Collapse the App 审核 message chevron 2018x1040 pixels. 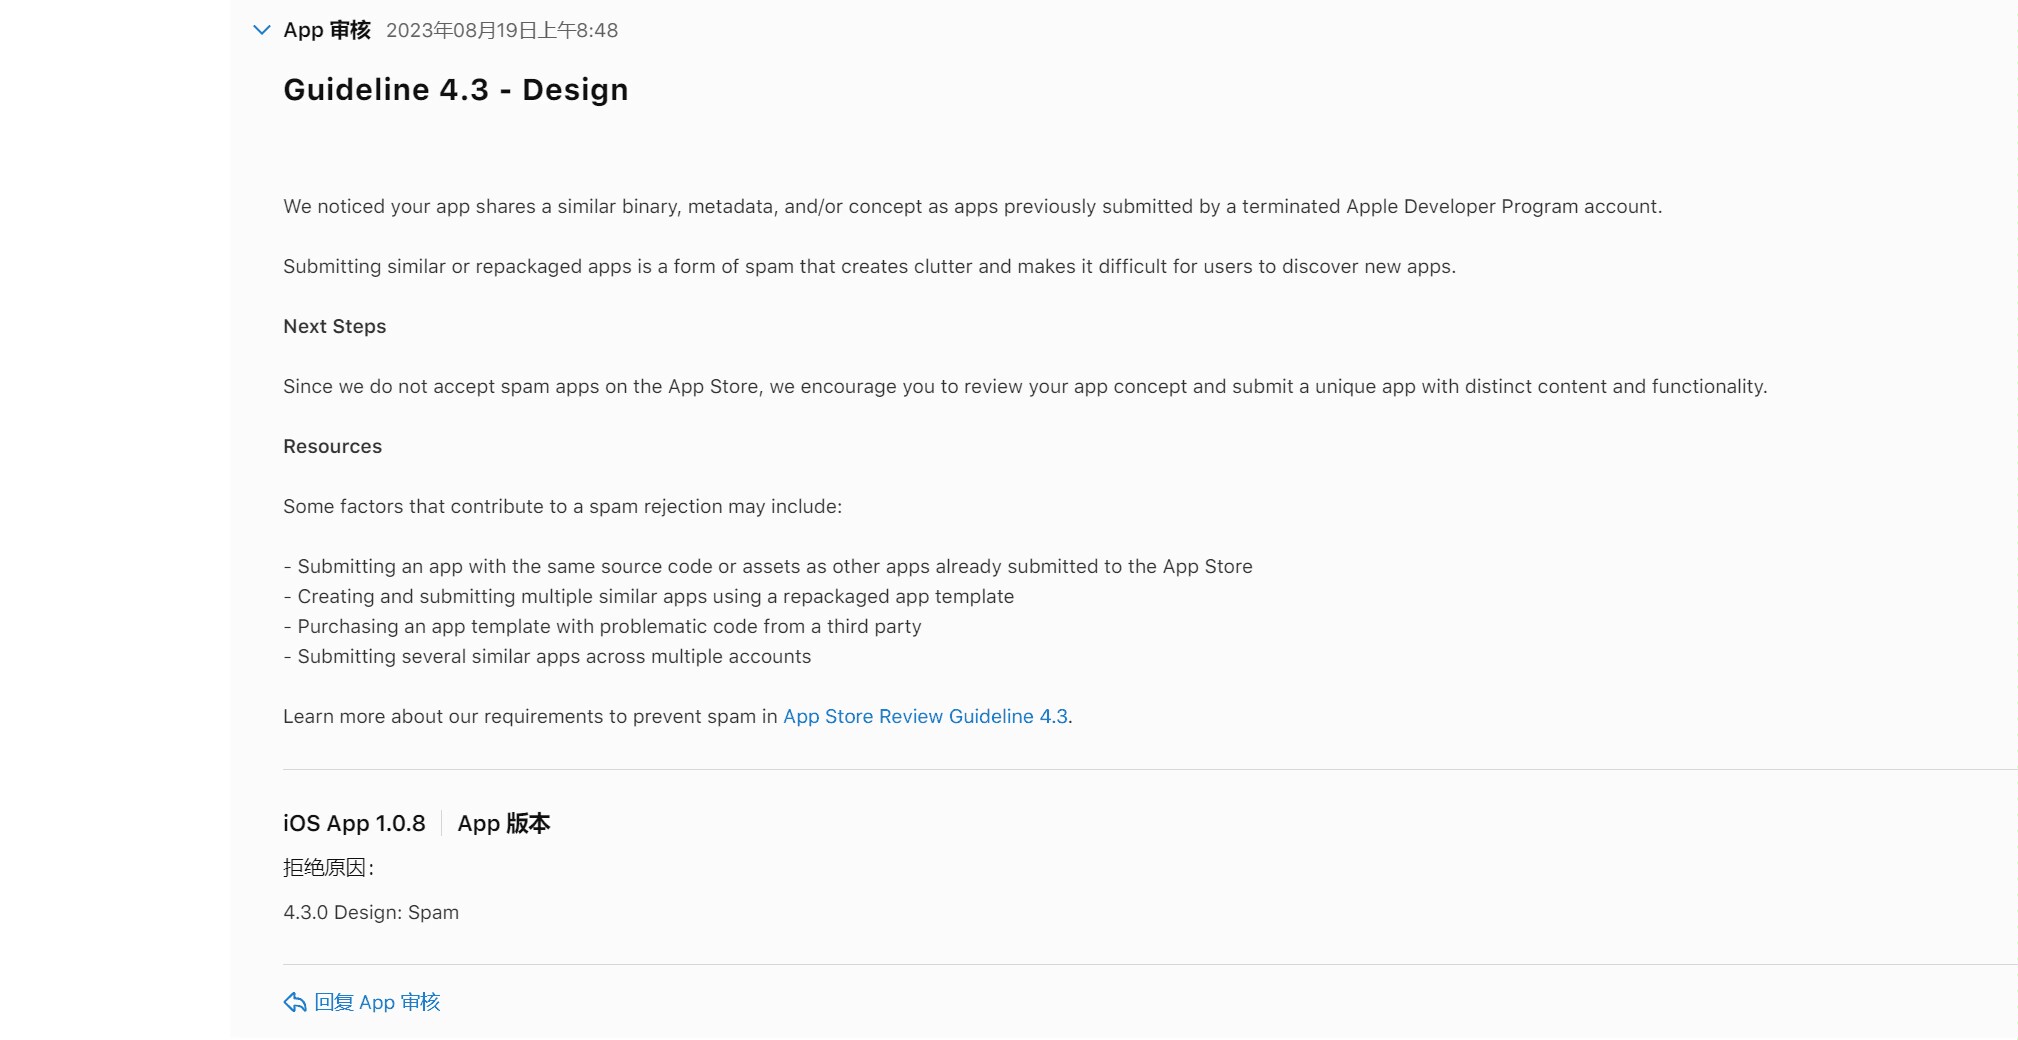click(x=262, y=30)
